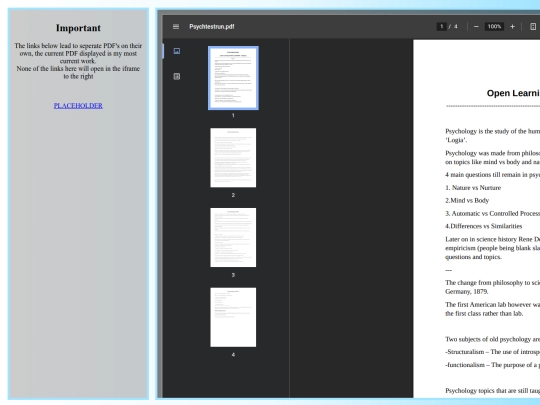Select page 1 thumbnail
The width and height of the screenshot is (540, 405).
[x=233, y=78]
